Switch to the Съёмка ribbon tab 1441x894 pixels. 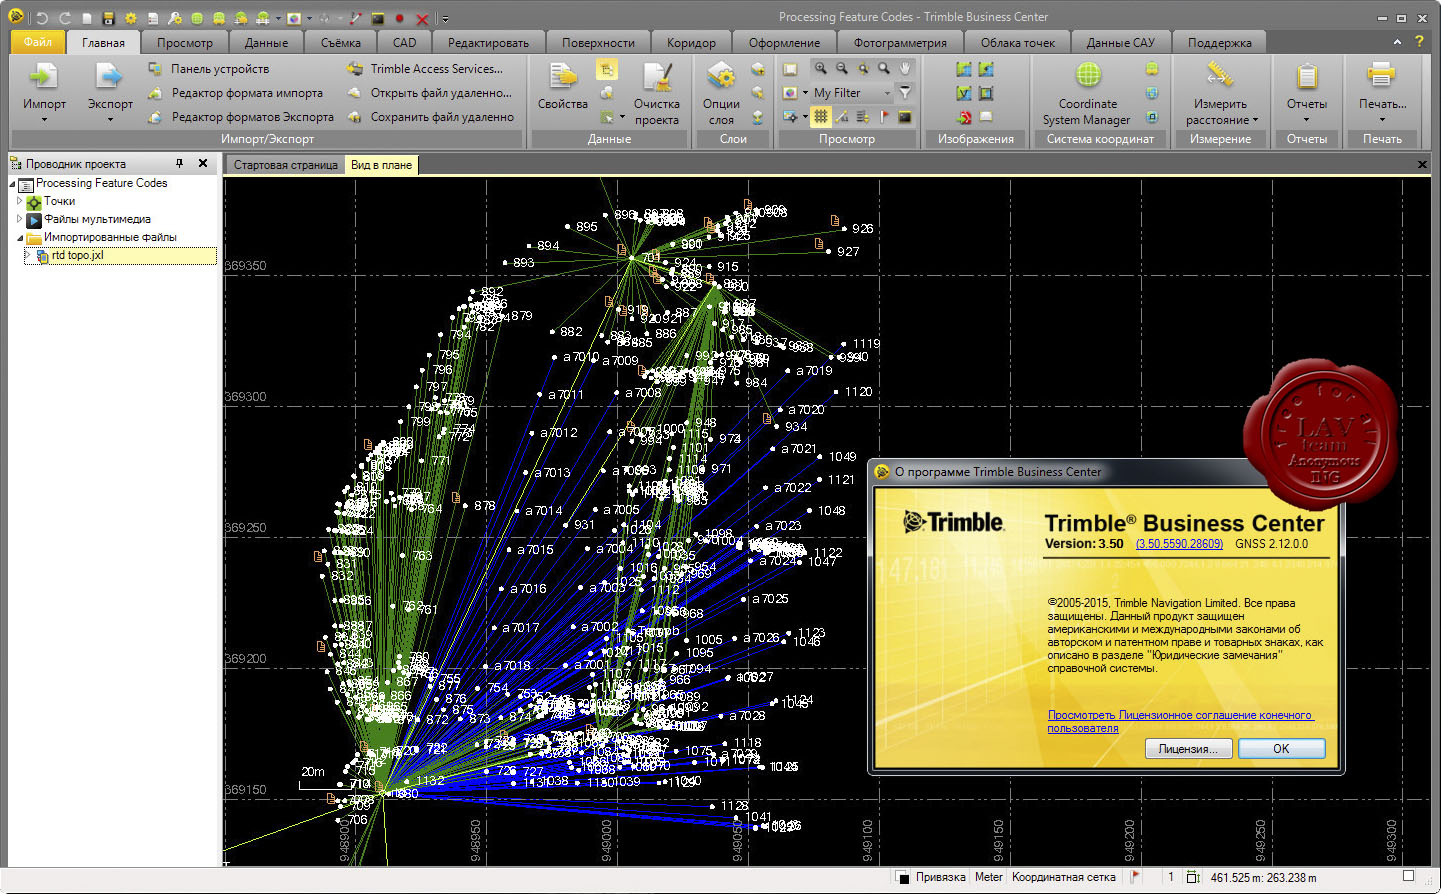[340, 43]
